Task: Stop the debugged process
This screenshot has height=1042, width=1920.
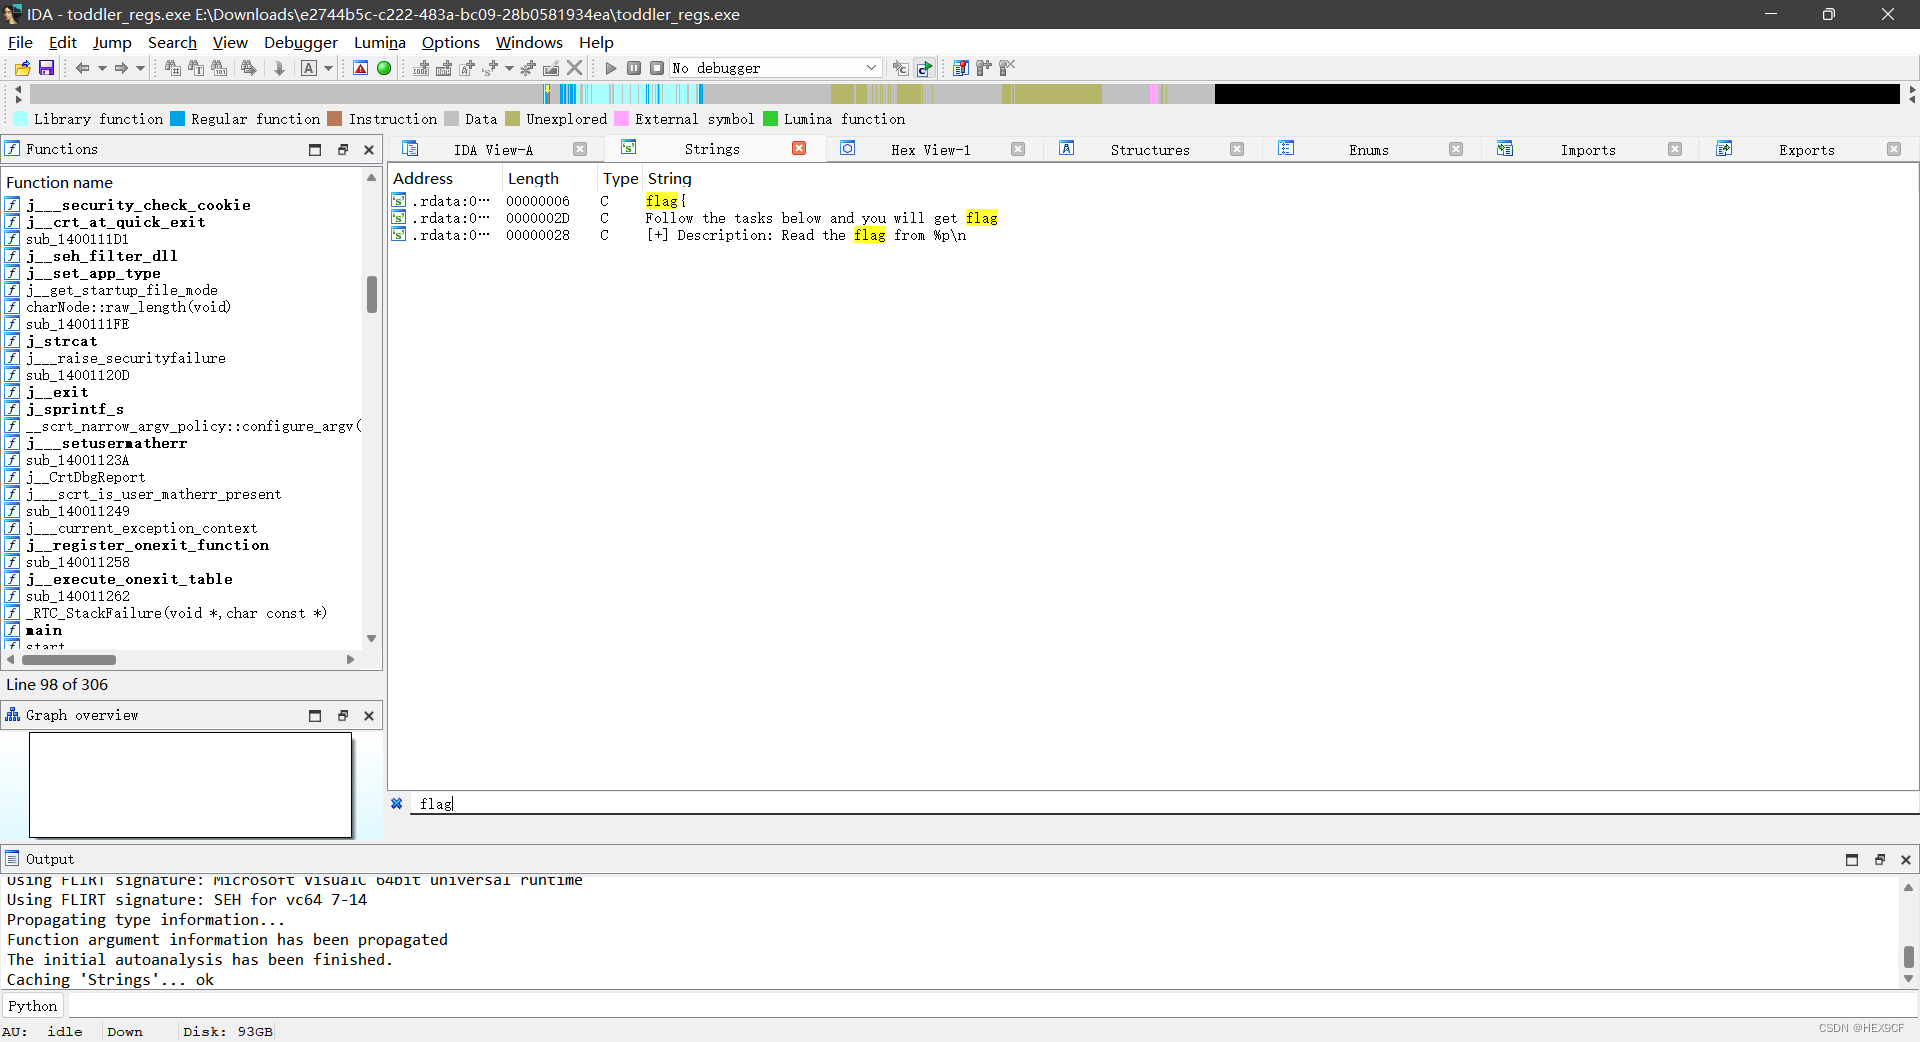Action: coord(657,68)
